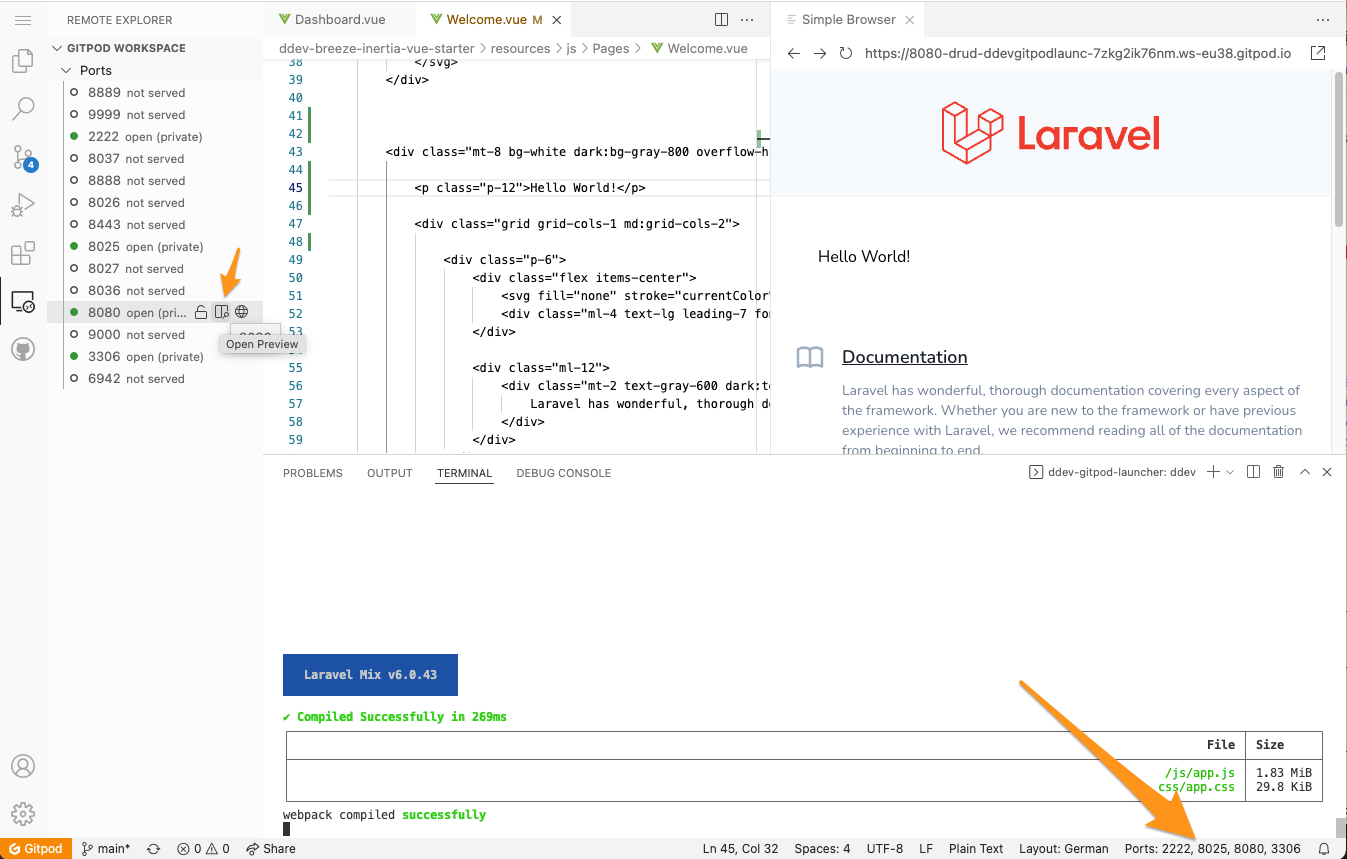Click resources in the editor breadcrumb
This screenshot has height=859, width=1347.
(520, 48)
